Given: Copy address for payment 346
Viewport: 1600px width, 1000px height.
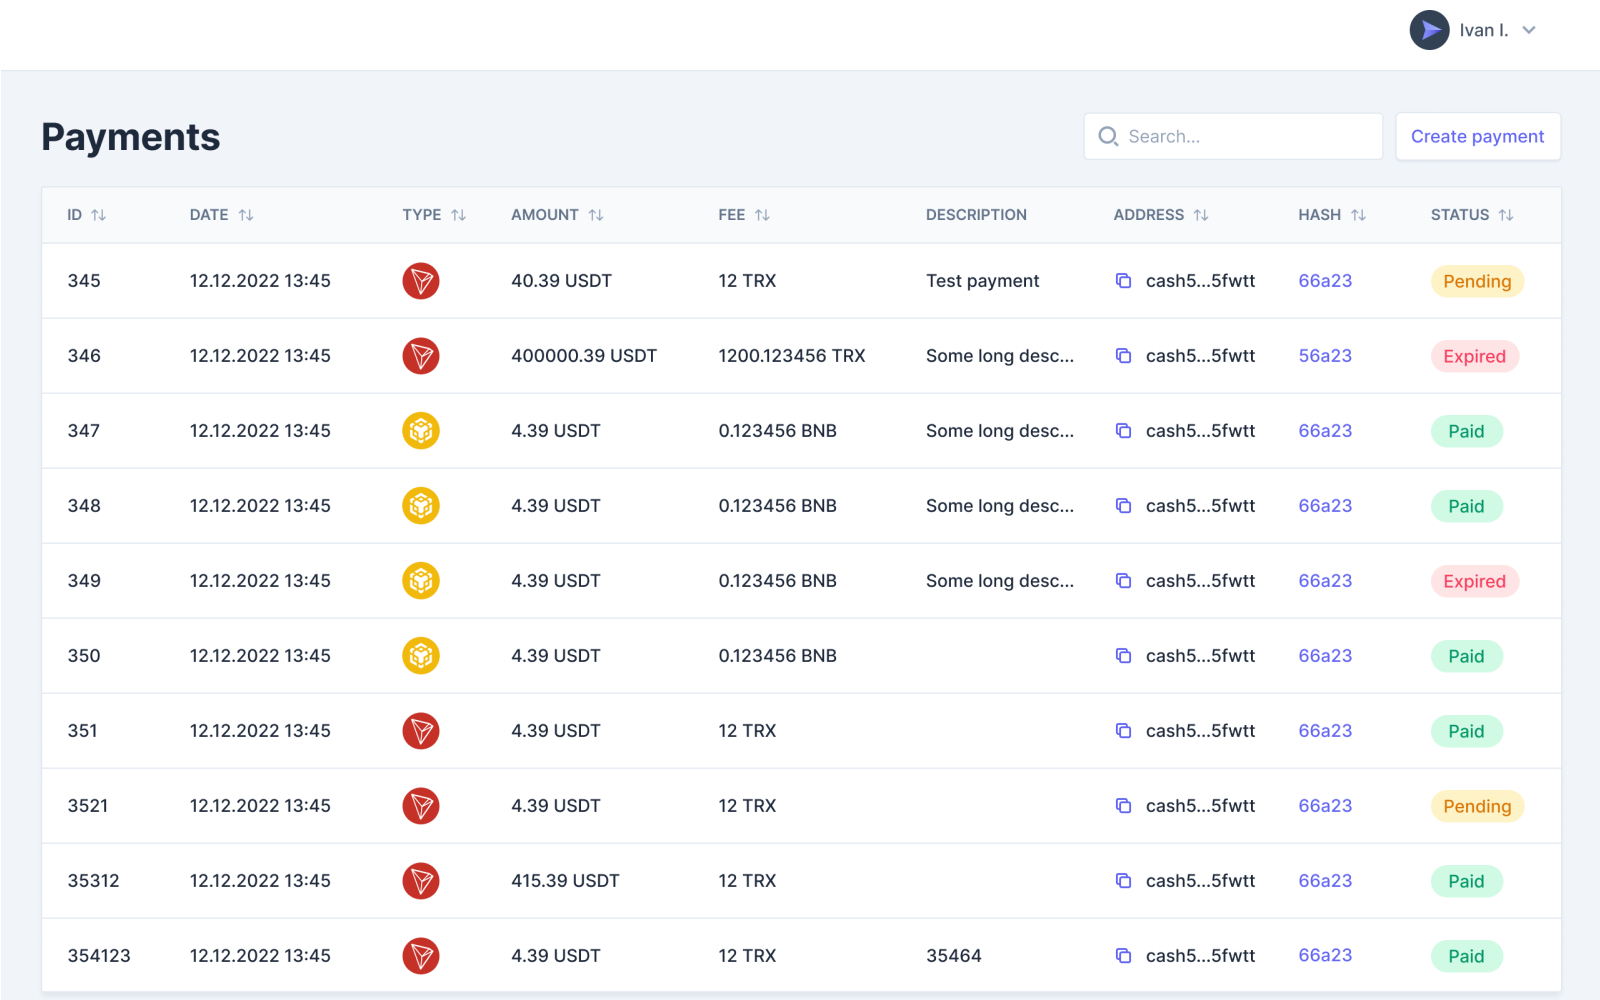Looking at the screenshot, I should (x=1124, y=356).
